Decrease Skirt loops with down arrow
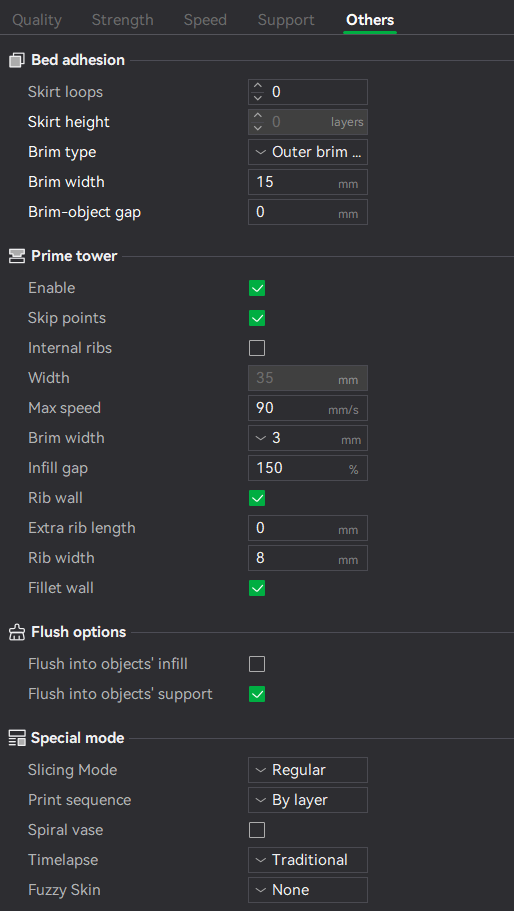 (258, 98)
